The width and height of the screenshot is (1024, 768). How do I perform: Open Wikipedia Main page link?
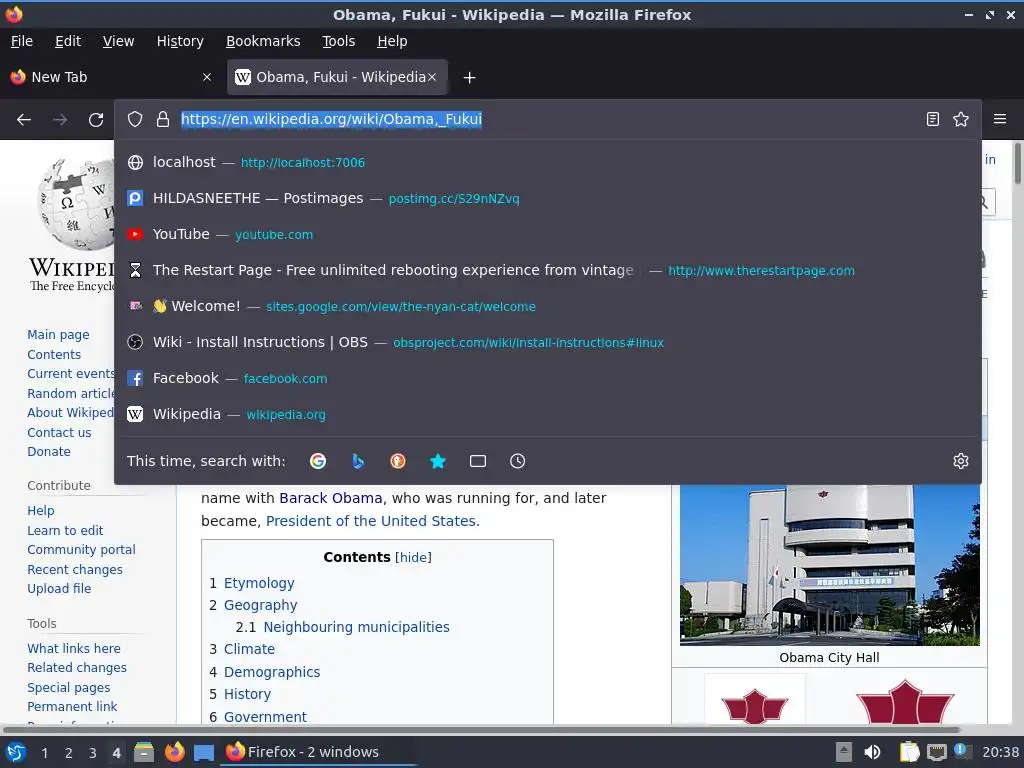tap(58, 334)
